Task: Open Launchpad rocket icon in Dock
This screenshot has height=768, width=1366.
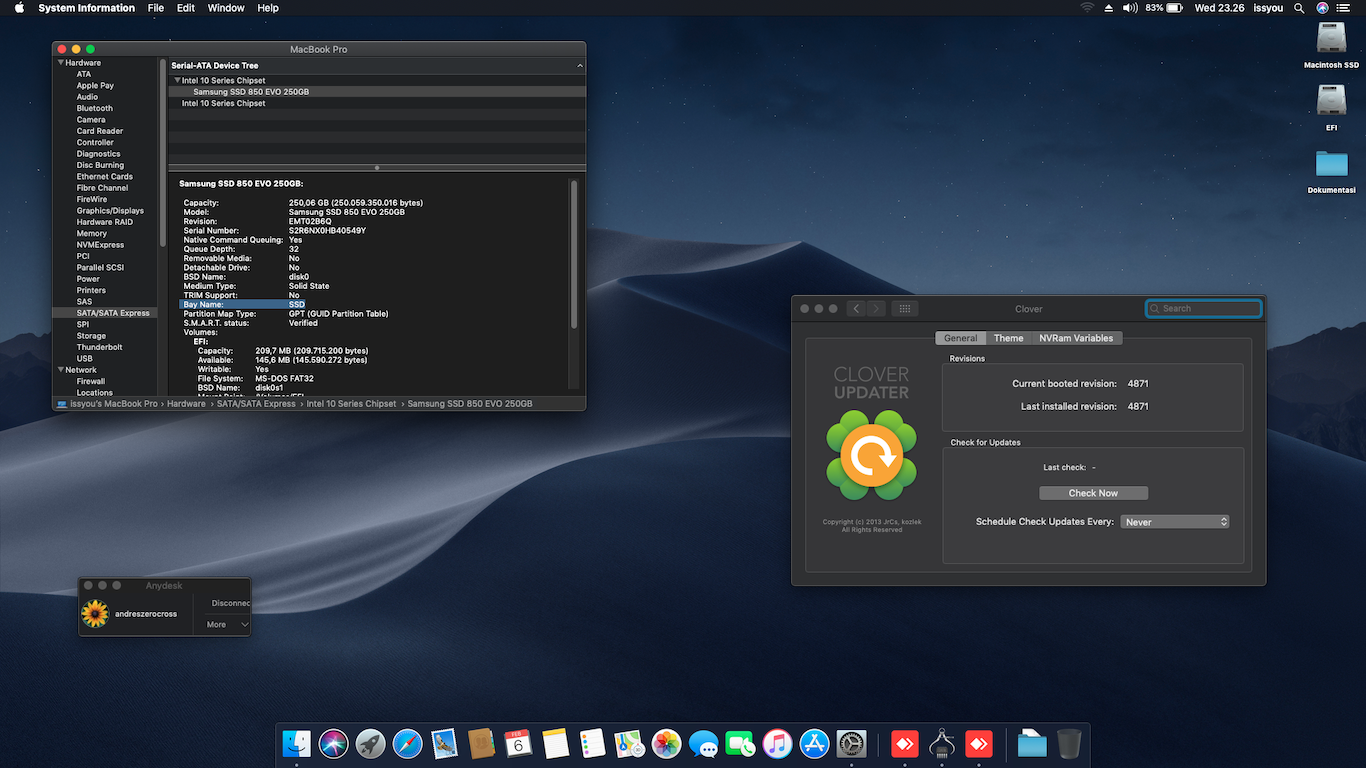Action: [371, 743]
